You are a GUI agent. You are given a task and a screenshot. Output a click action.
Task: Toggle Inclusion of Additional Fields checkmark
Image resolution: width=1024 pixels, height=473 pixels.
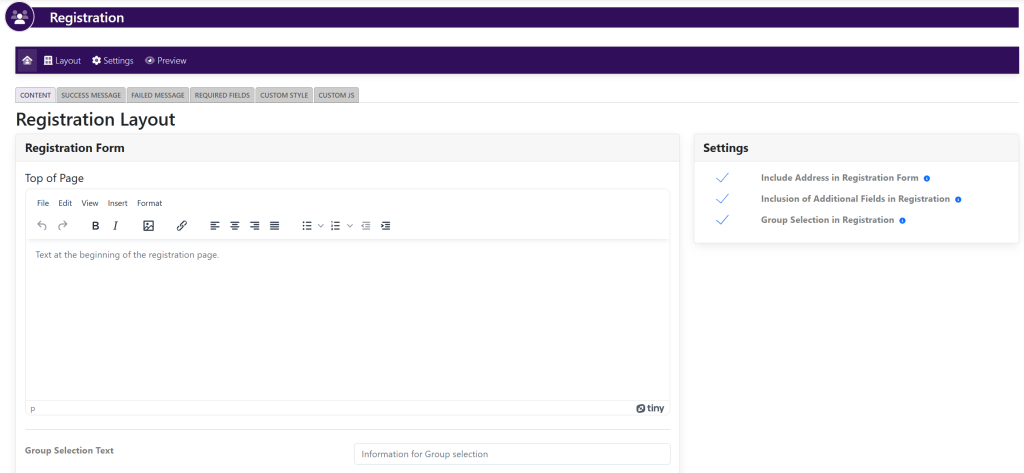click(722, 199)
